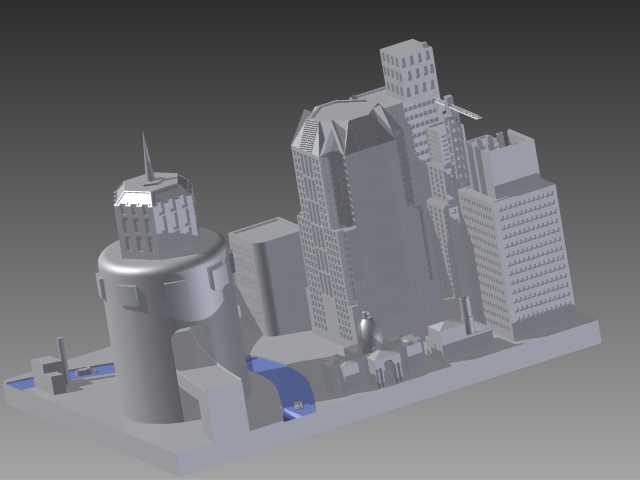Screen dimensions: 640x480
Task: Select the highlighted white roof edge of the tower top
Action: [133, 199]
